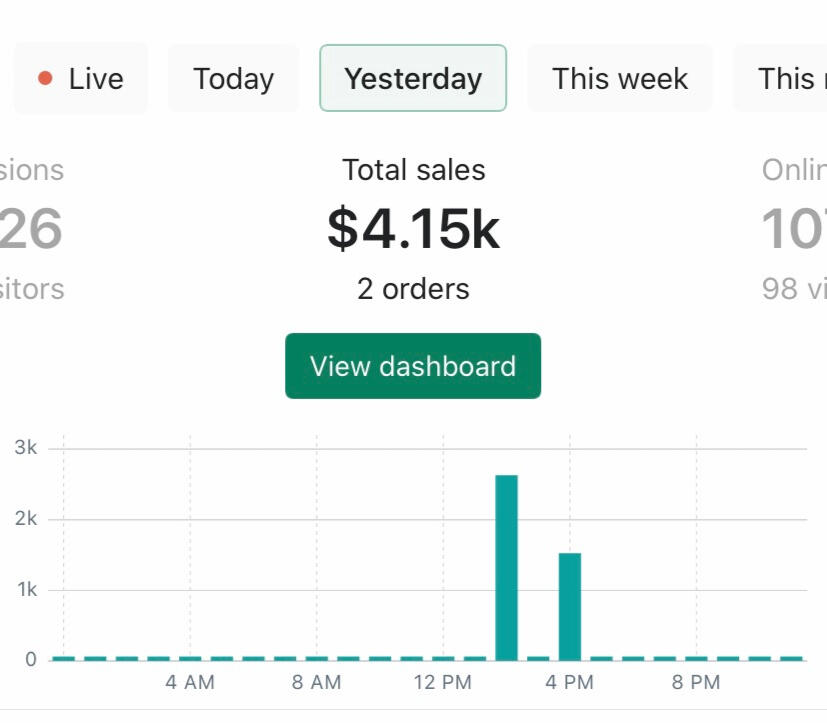Tap the 2 orders text
Screen dimensions: 827x723
point(413,289)
